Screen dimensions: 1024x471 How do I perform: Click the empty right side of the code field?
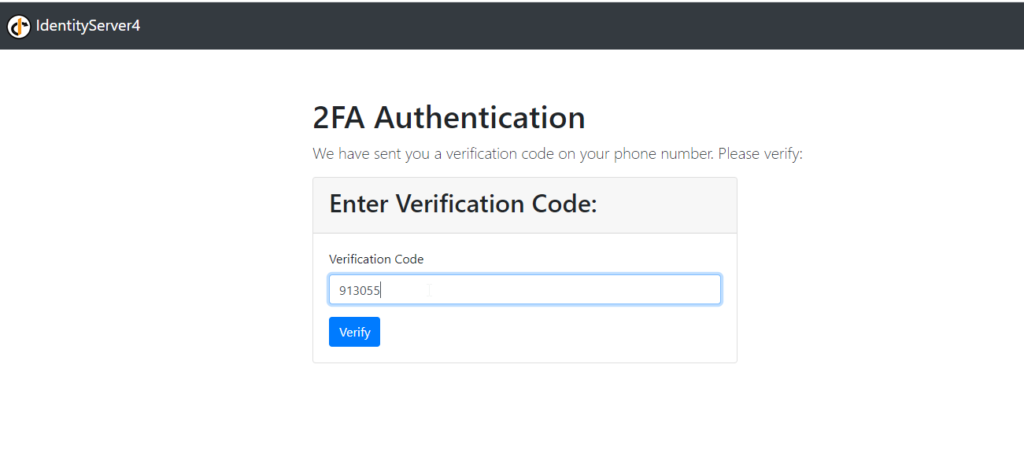coord(575,289)
